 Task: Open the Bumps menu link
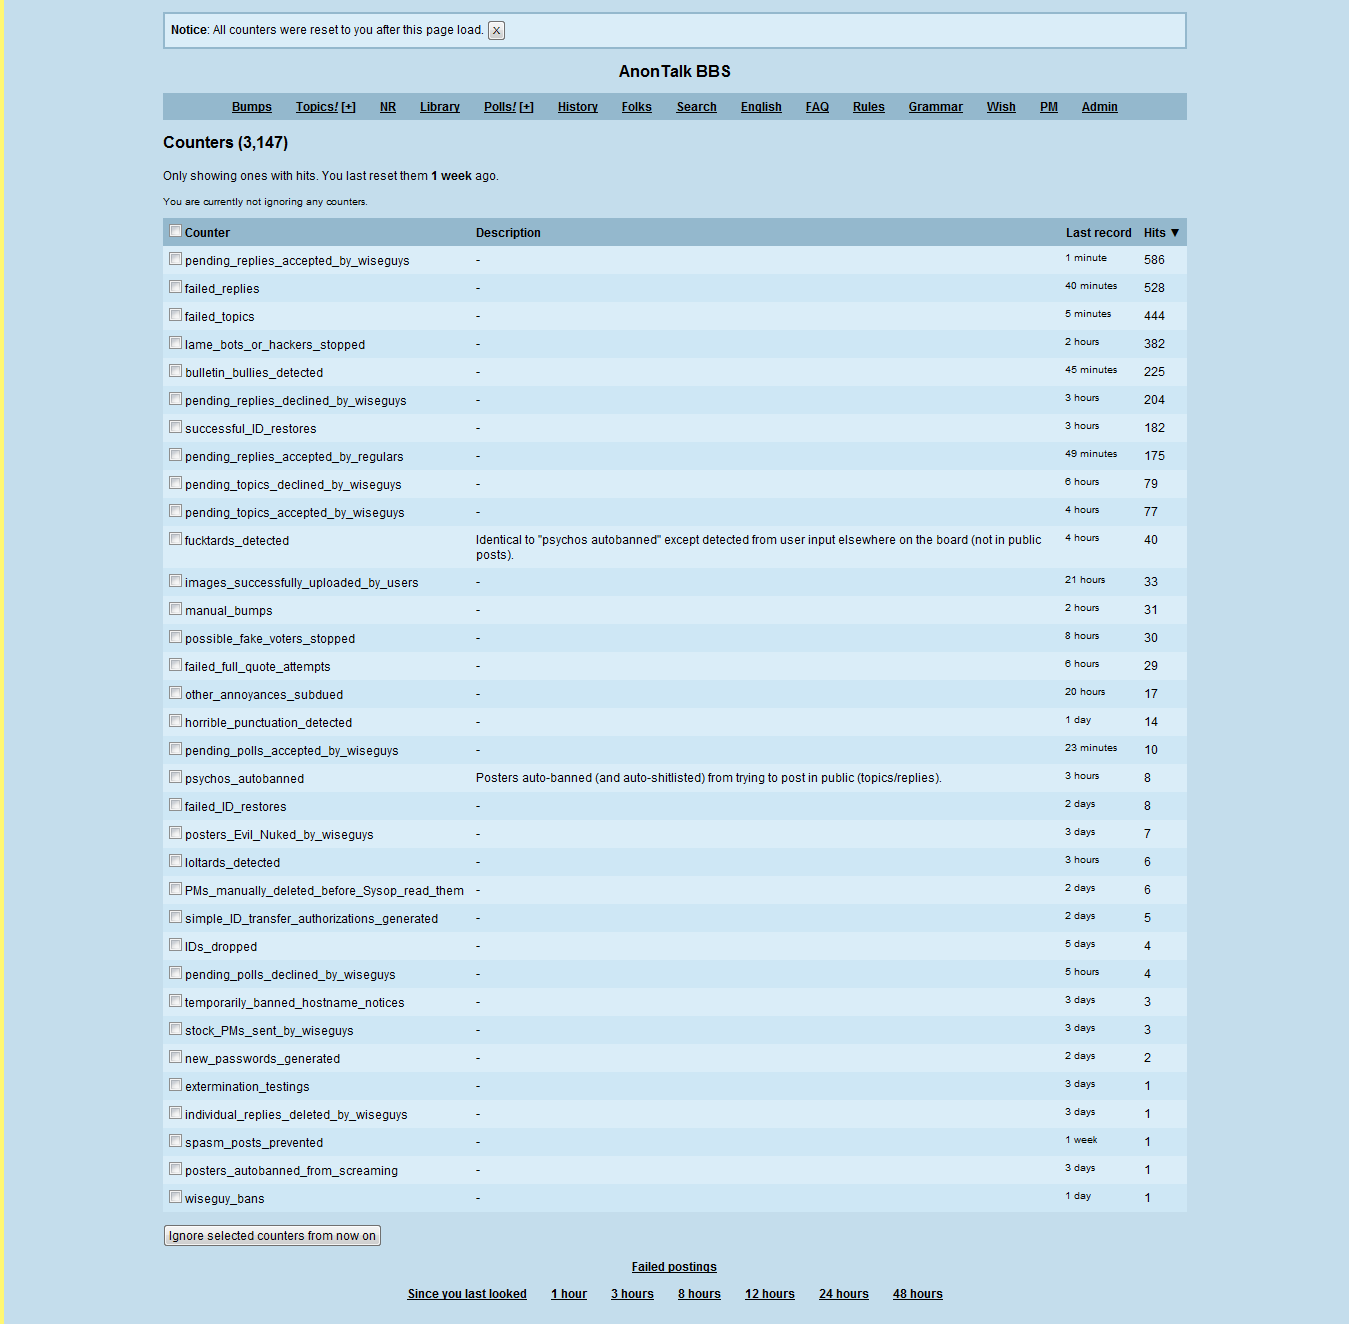[x=252, y=107]
